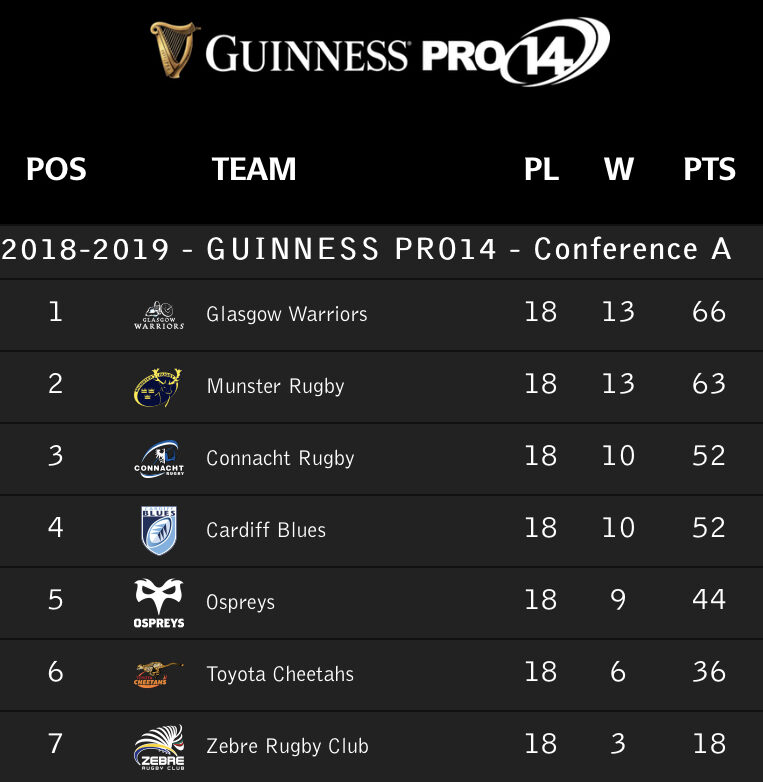Open the Connacht Rugby team link
Viewport: 763px width, 782px height.
point(280,458)
